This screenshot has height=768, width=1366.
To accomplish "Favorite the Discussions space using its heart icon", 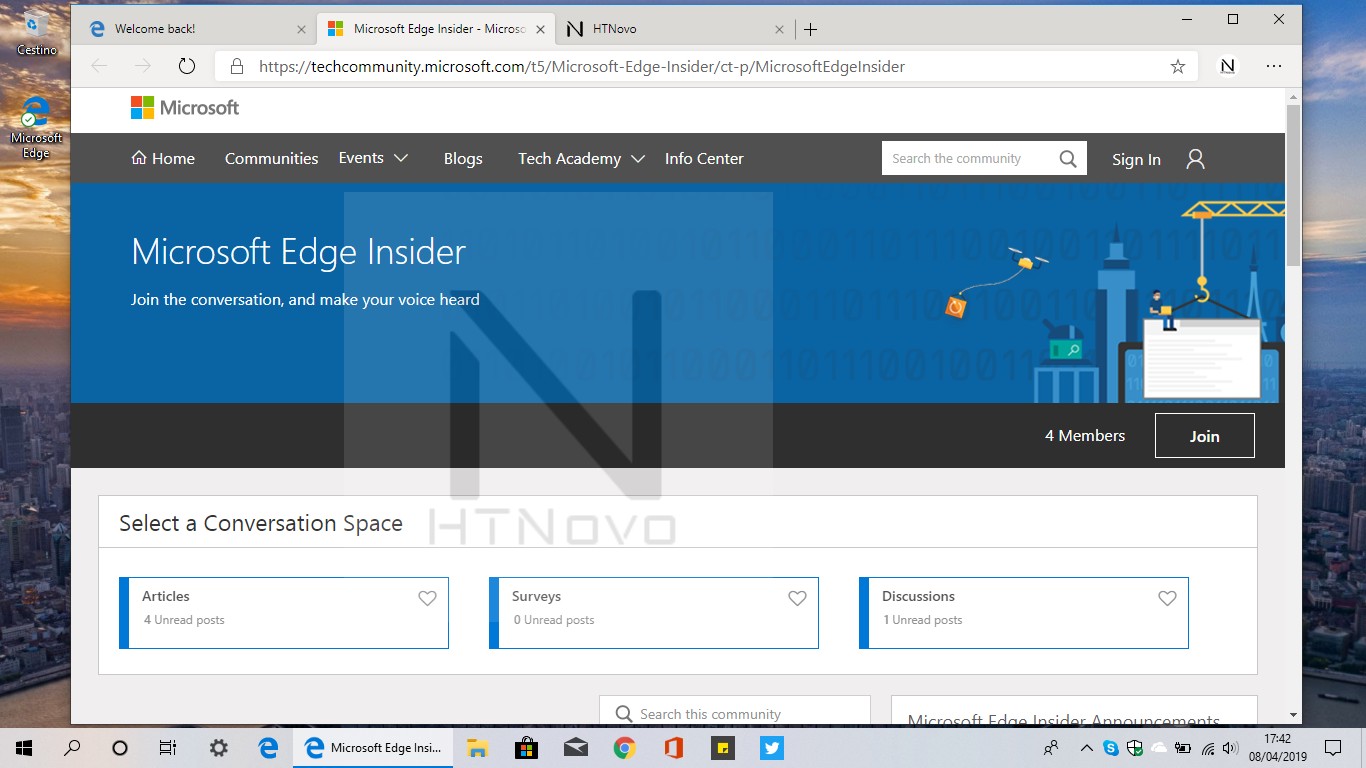I will click(x=1167, y=598).
